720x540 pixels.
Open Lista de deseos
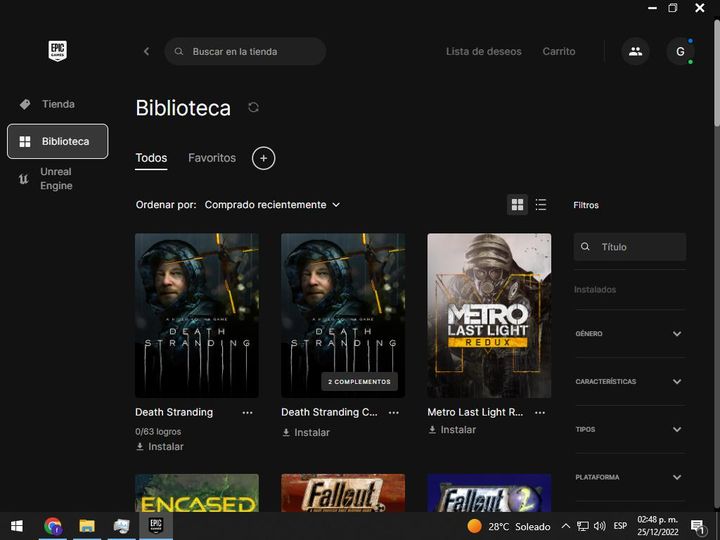click(484, 51)
